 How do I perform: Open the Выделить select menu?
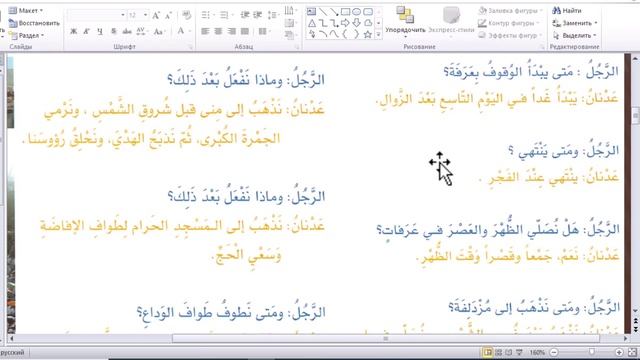574,36
